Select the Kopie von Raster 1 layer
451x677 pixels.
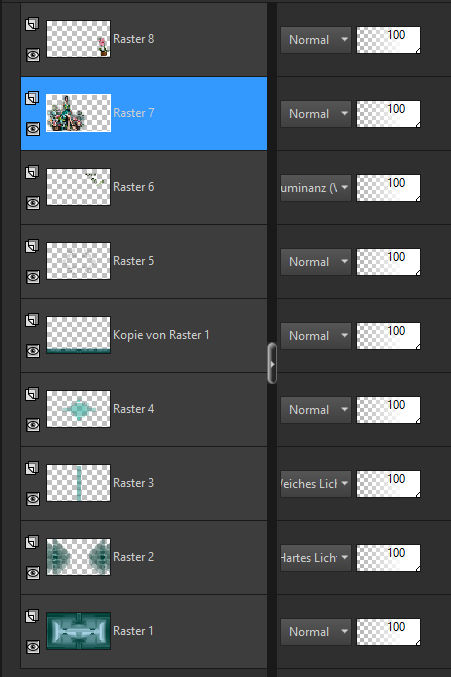pyautogui.click(x=144, y=335)
